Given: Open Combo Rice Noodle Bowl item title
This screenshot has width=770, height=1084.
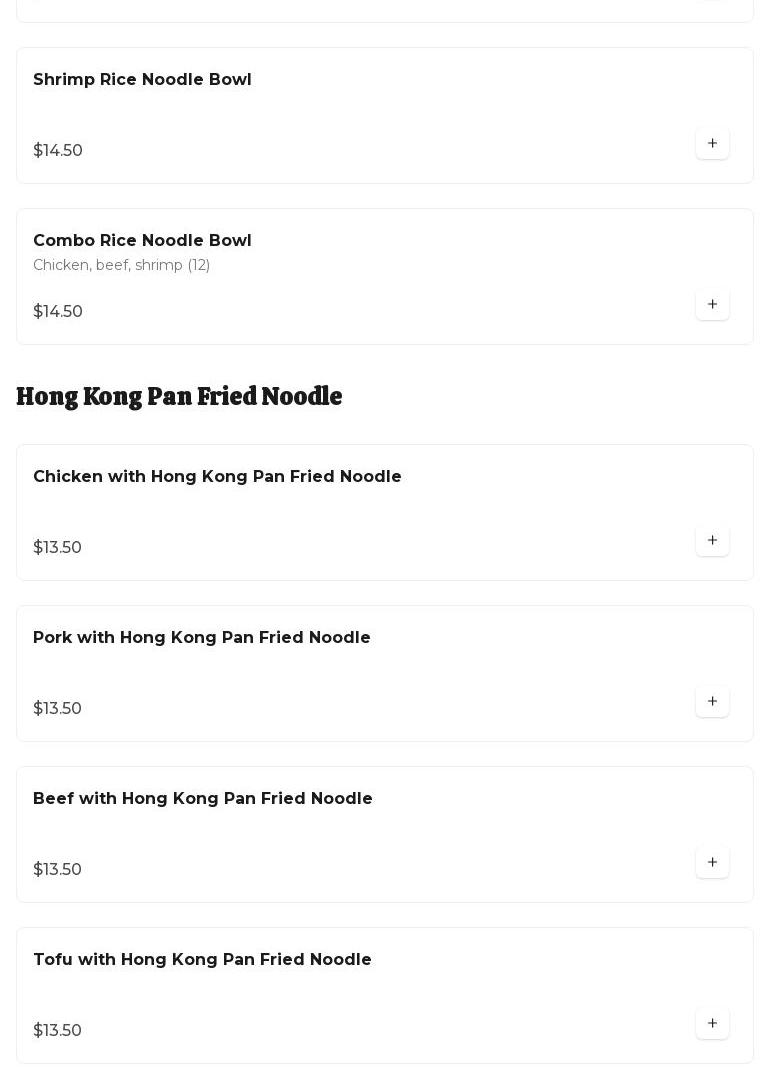Looking at the screenshot, I should [142, 241].
